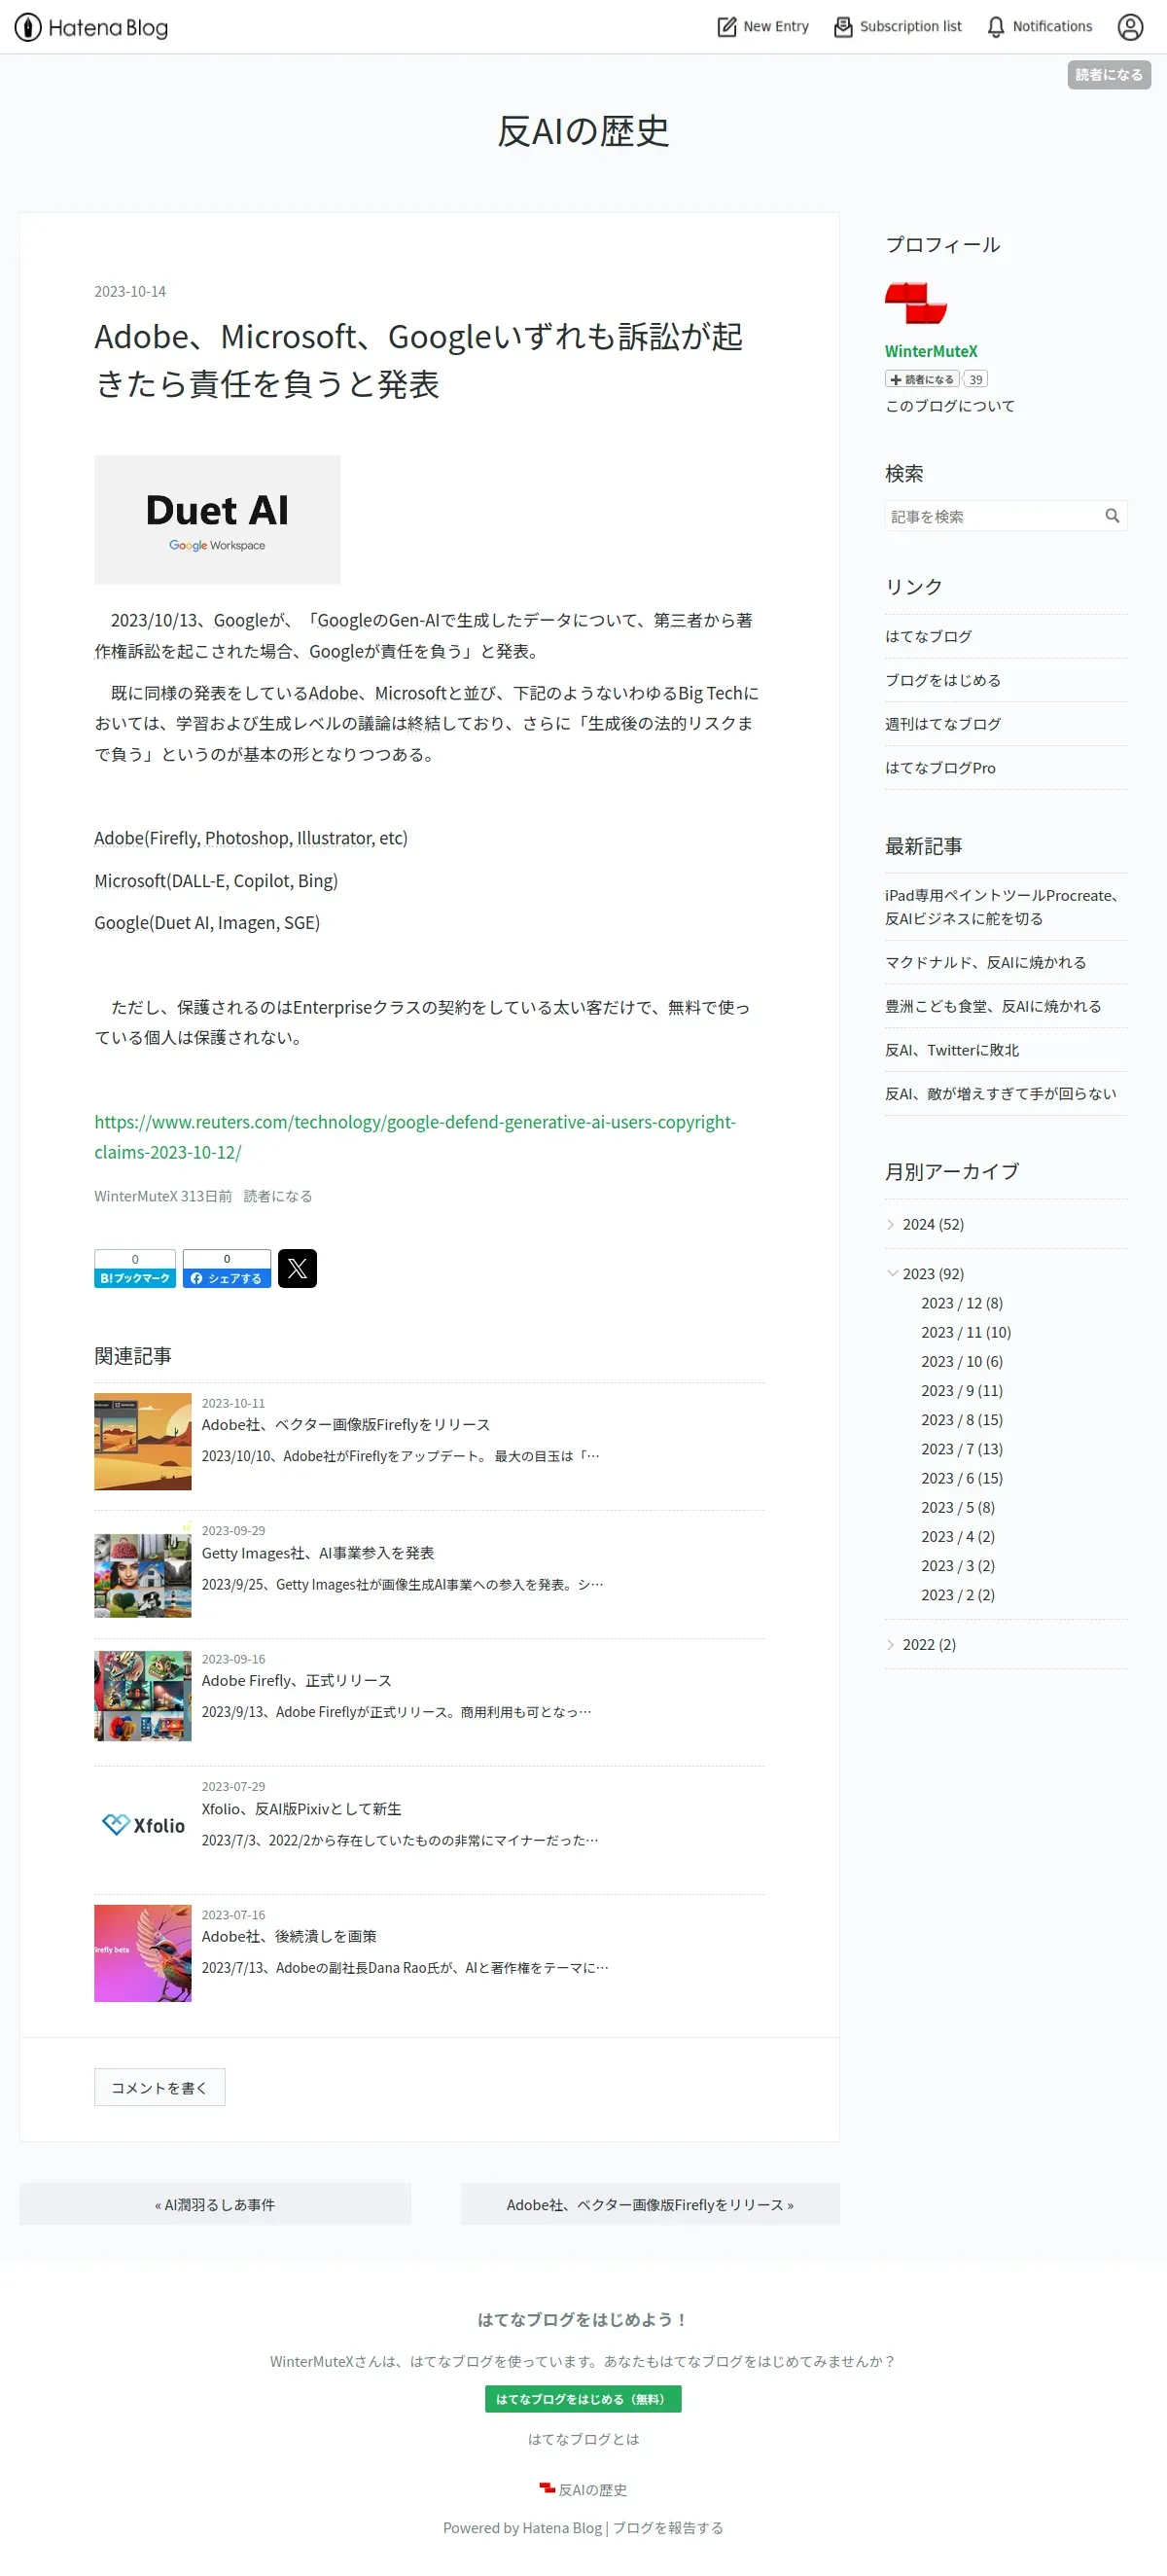Open the user account avatar menu
This screenshot has height=2576, width=1167.
coord(1130,27)
